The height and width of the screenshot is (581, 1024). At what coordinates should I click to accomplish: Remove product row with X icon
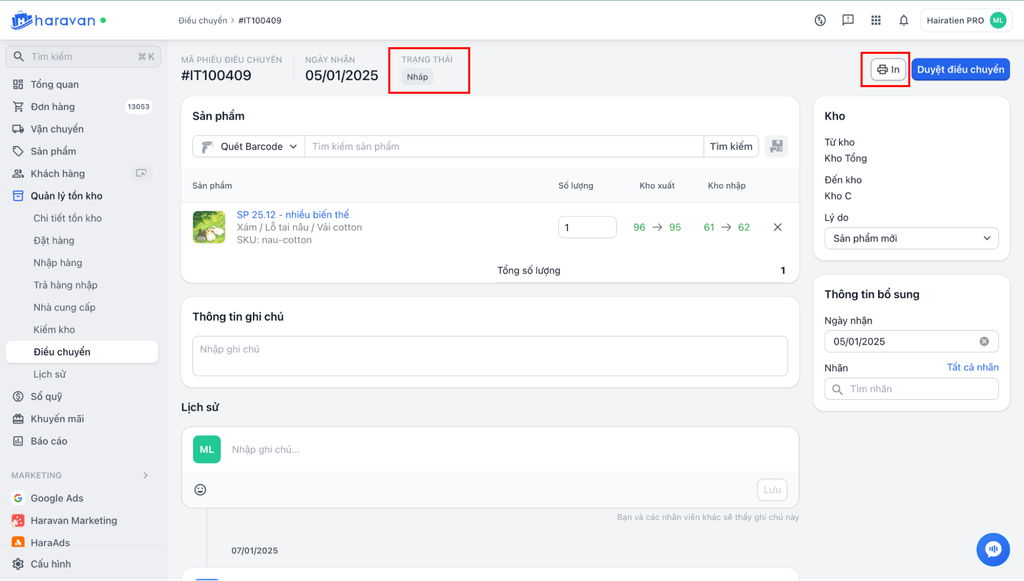778,228
